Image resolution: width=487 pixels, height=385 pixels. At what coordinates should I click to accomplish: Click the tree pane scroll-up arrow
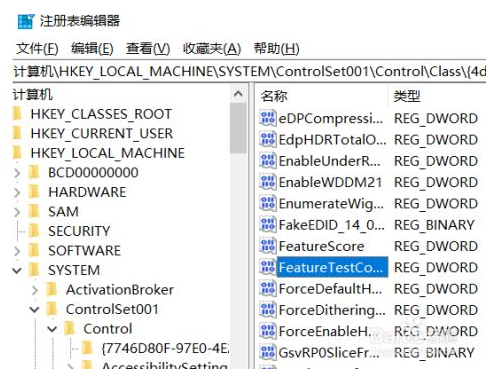[238, 94]
